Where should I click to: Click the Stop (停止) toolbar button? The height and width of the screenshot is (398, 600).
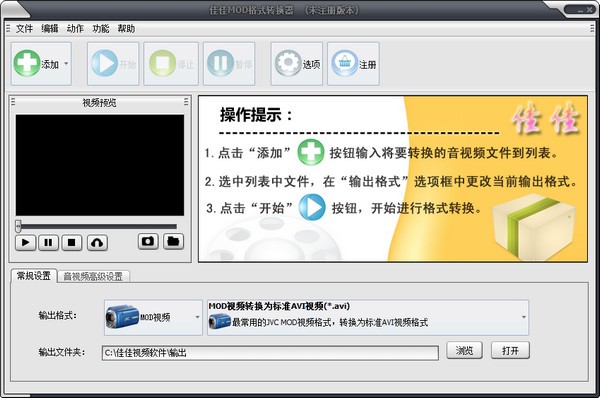(171, 64)
